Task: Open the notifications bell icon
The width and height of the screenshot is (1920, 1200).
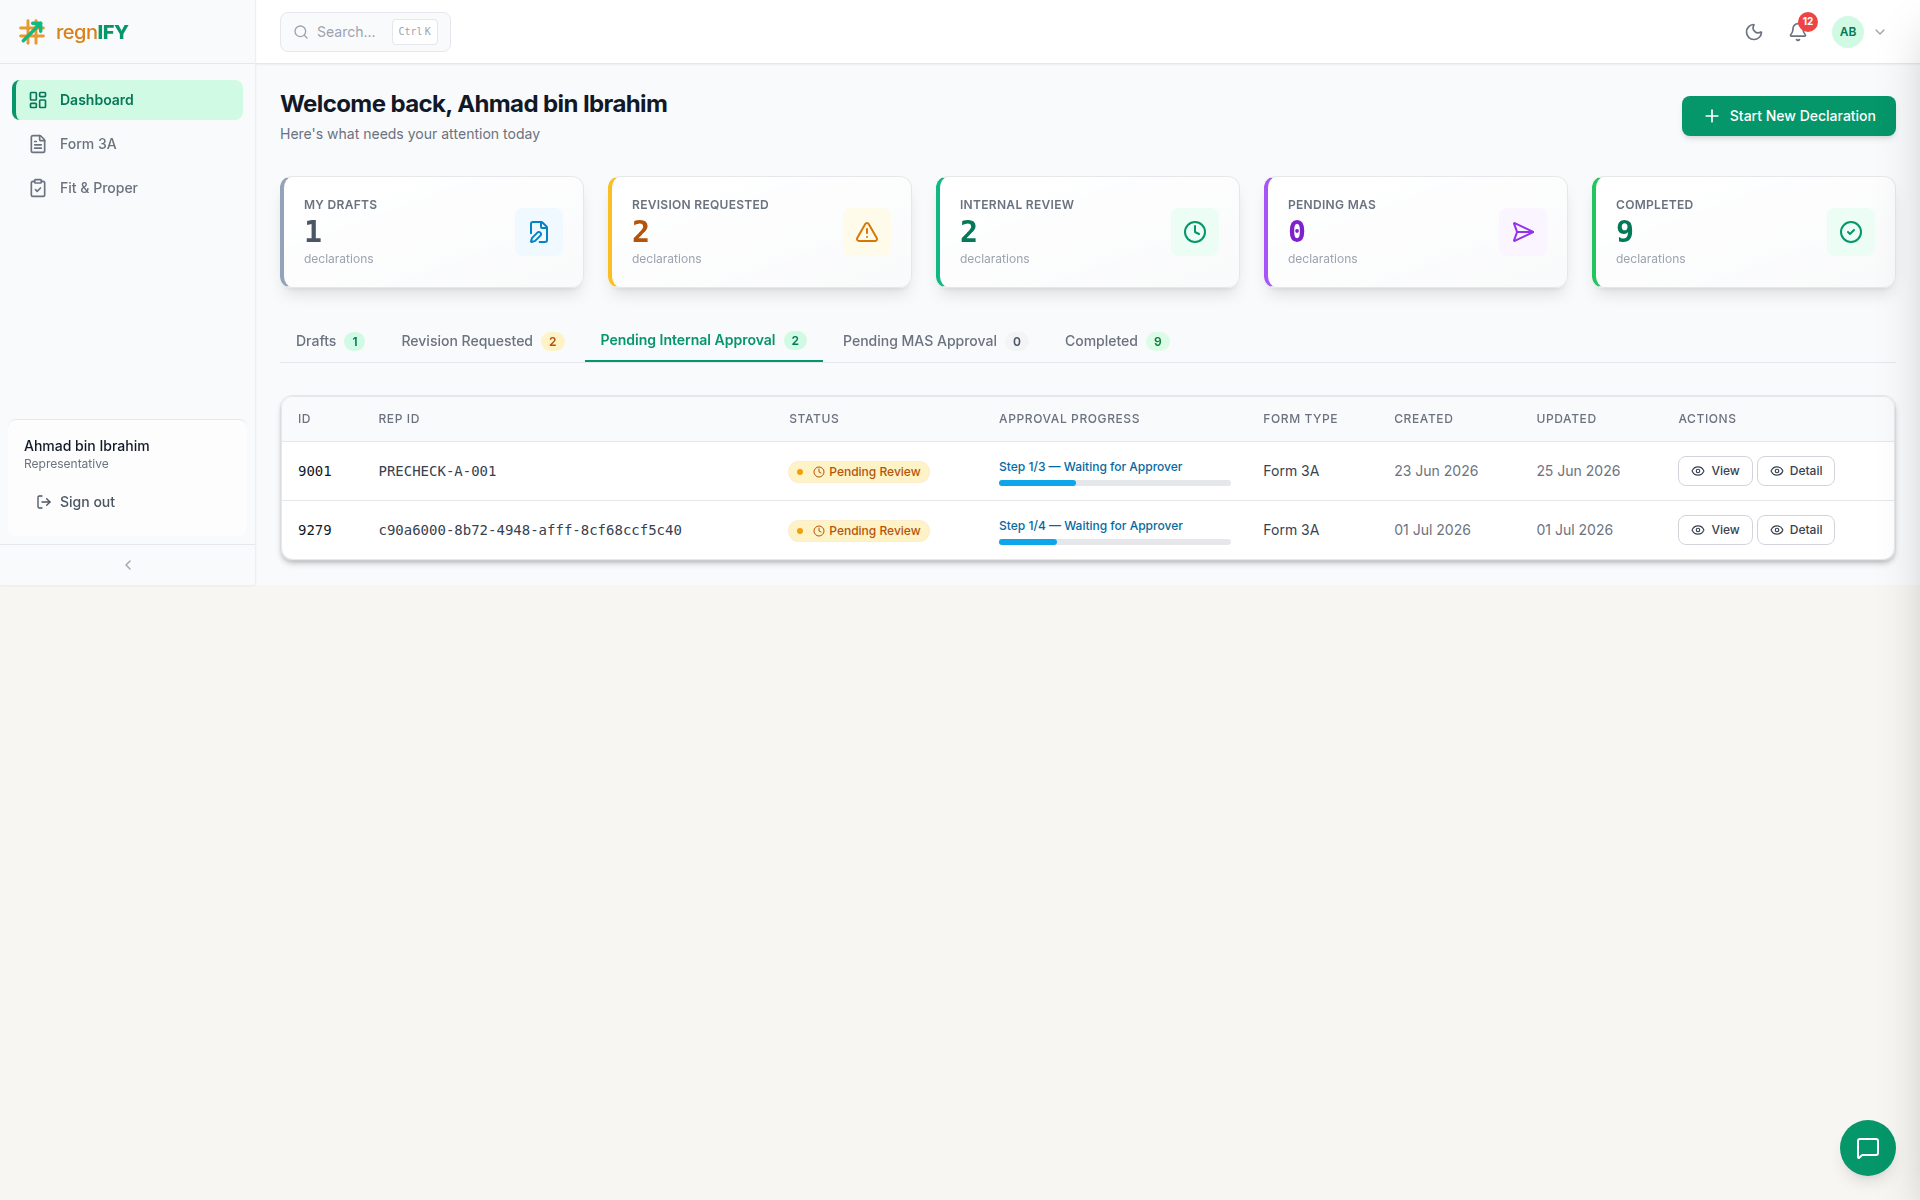Action: (x=1798, y=32)
